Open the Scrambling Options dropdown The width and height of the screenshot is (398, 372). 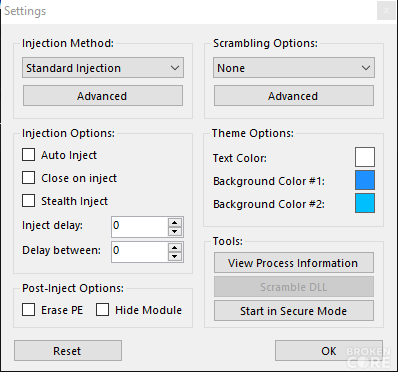point(294,68)
